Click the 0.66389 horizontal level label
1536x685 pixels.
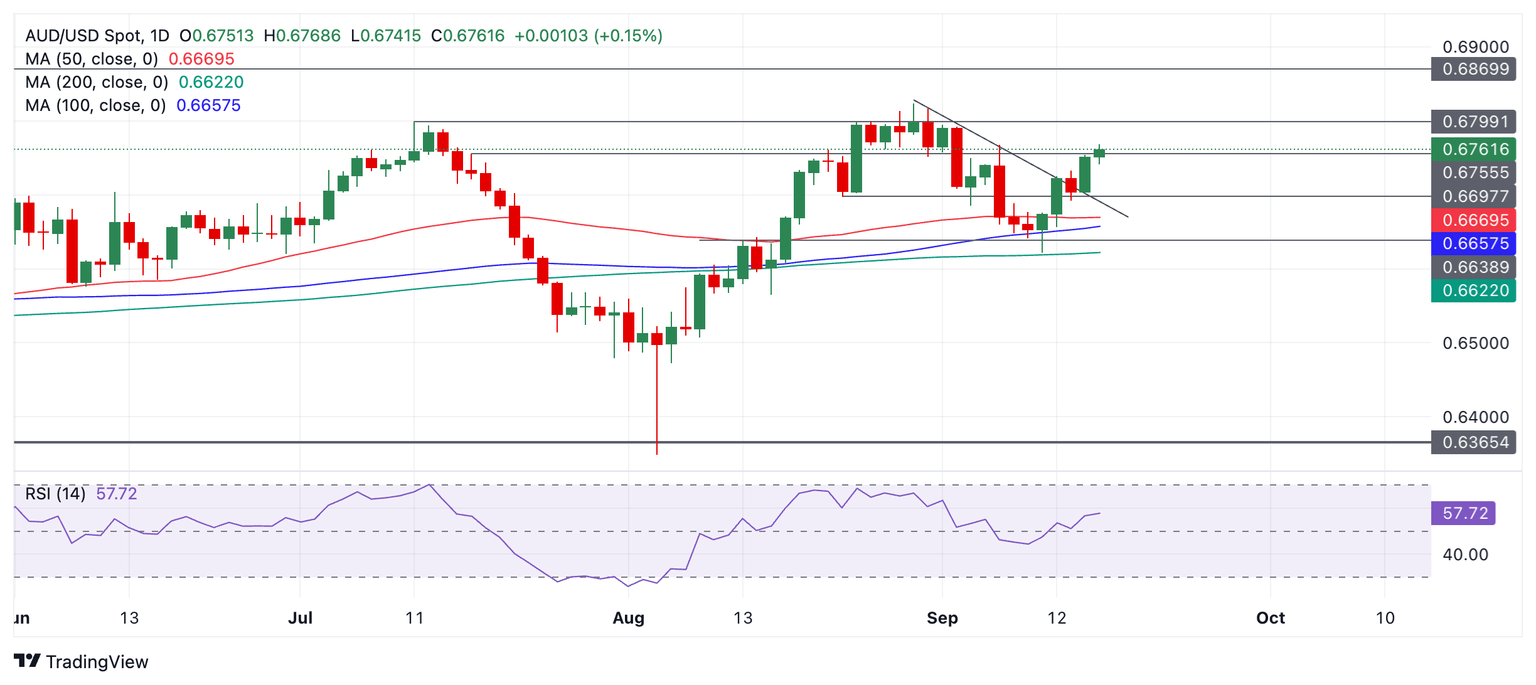[1473, 267]
